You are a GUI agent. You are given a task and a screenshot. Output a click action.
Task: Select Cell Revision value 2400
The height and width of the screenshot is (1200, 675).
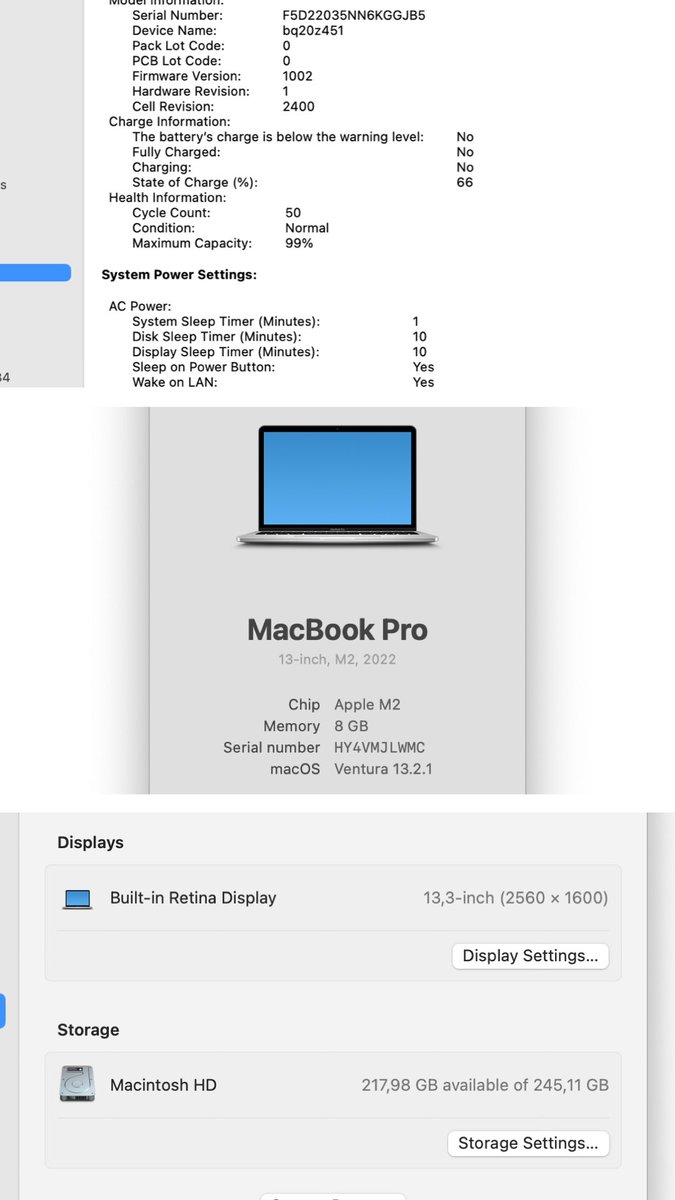point(299,107)
